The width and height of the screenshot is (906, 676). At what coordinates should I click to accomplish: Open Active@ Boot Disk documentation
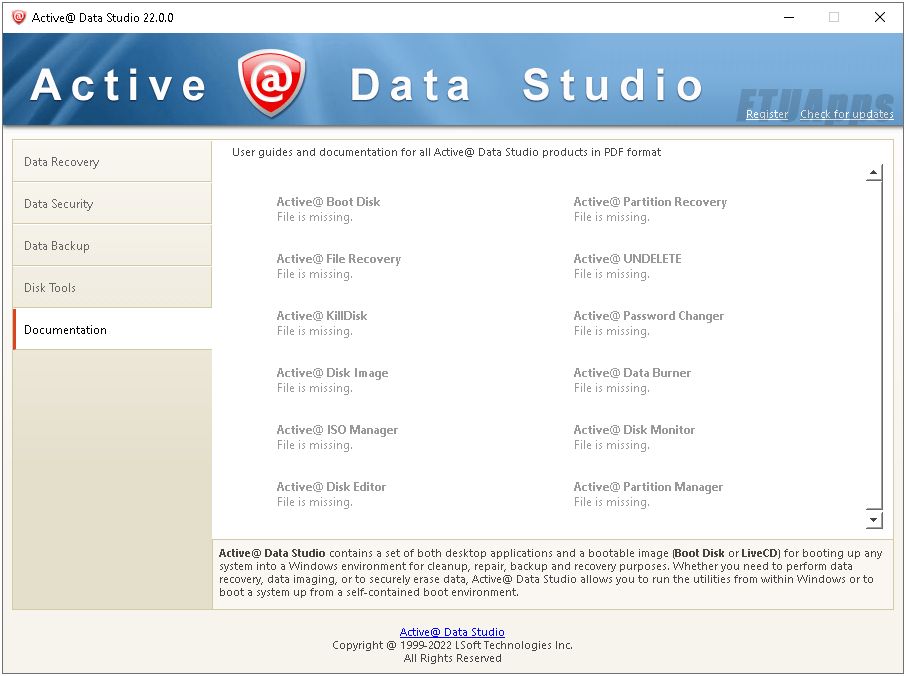(328, 202)
